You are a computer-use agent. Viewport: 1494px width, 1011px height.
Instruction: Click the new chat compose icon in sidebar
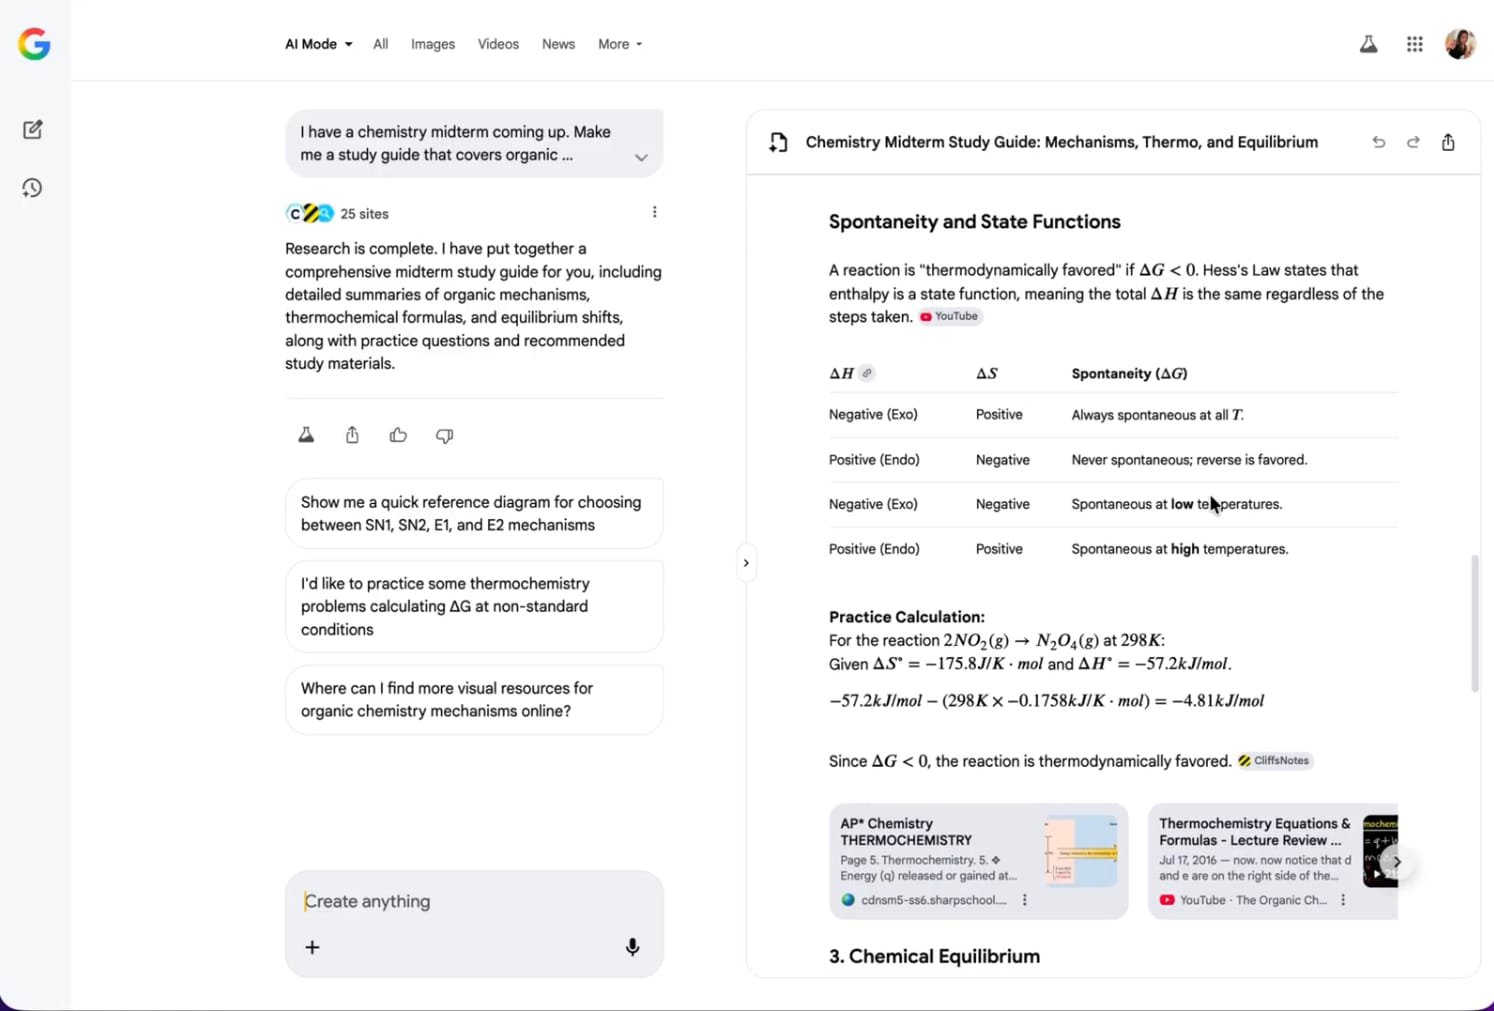(32, 130)
